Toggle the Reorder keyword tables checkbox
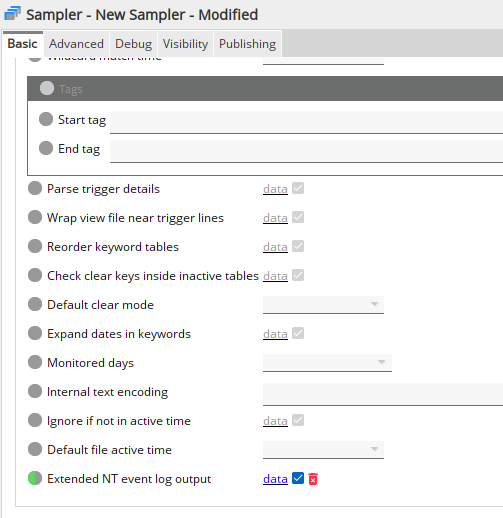 point(298,246)
